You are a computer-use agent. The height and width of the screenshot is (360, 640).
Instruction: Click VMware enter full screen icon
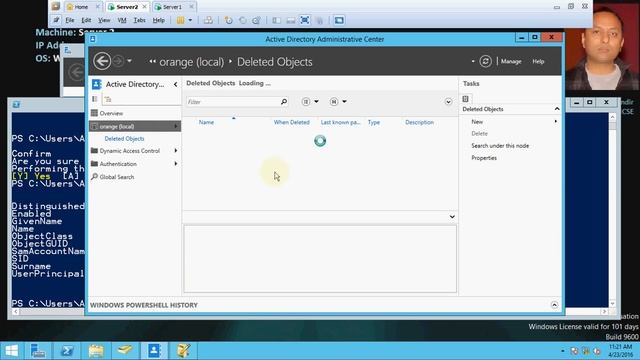(304, 20)
